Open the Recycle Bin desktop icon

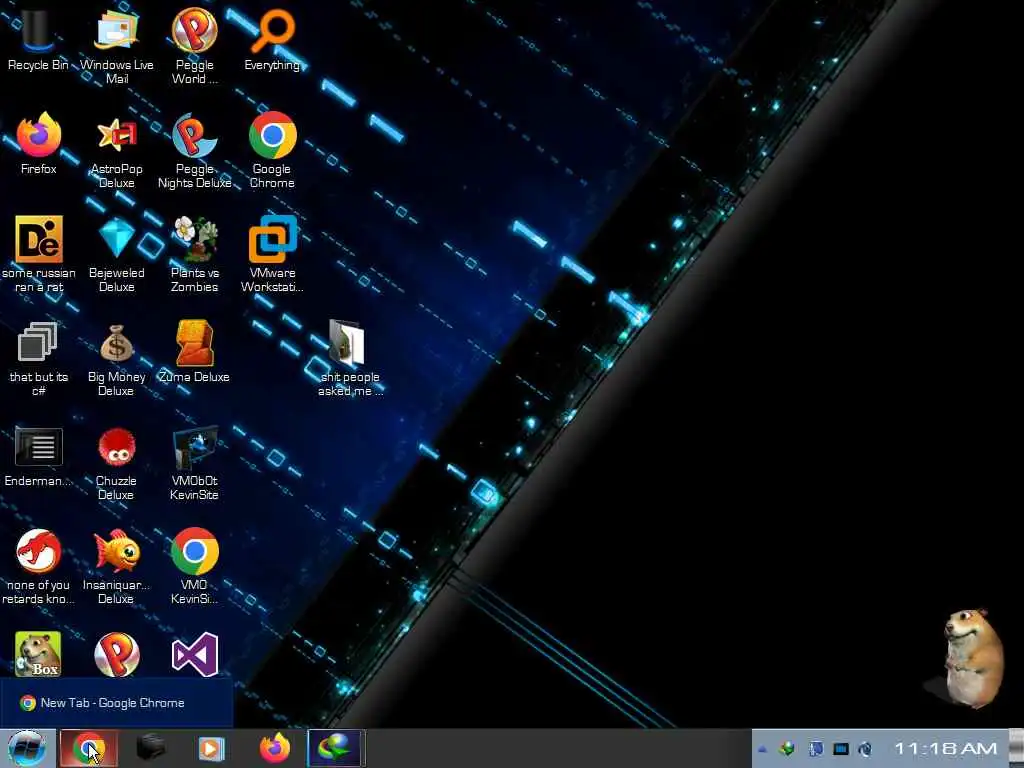pos(38,39)
